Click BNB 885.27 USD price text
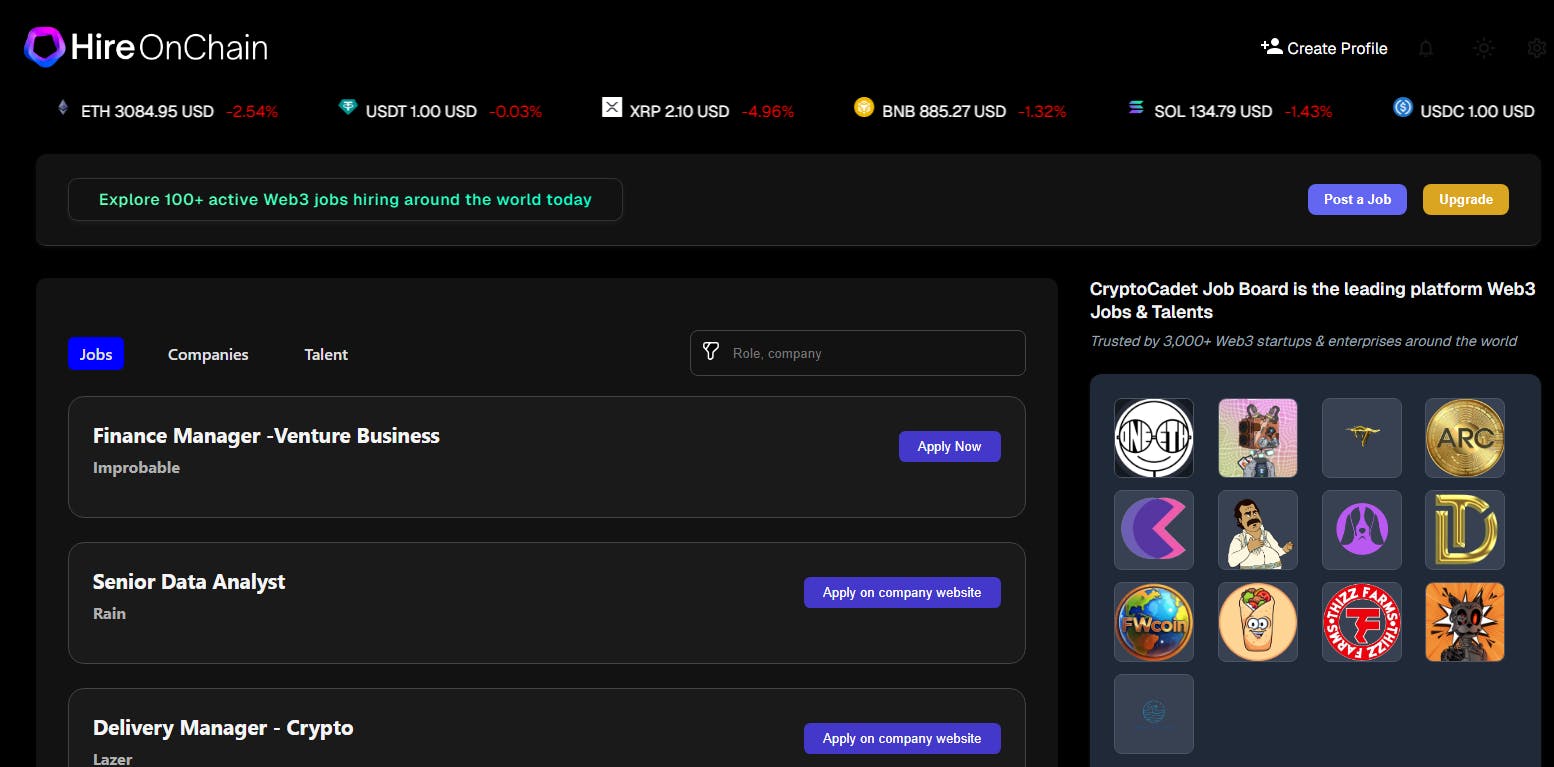 coord(944,111)
